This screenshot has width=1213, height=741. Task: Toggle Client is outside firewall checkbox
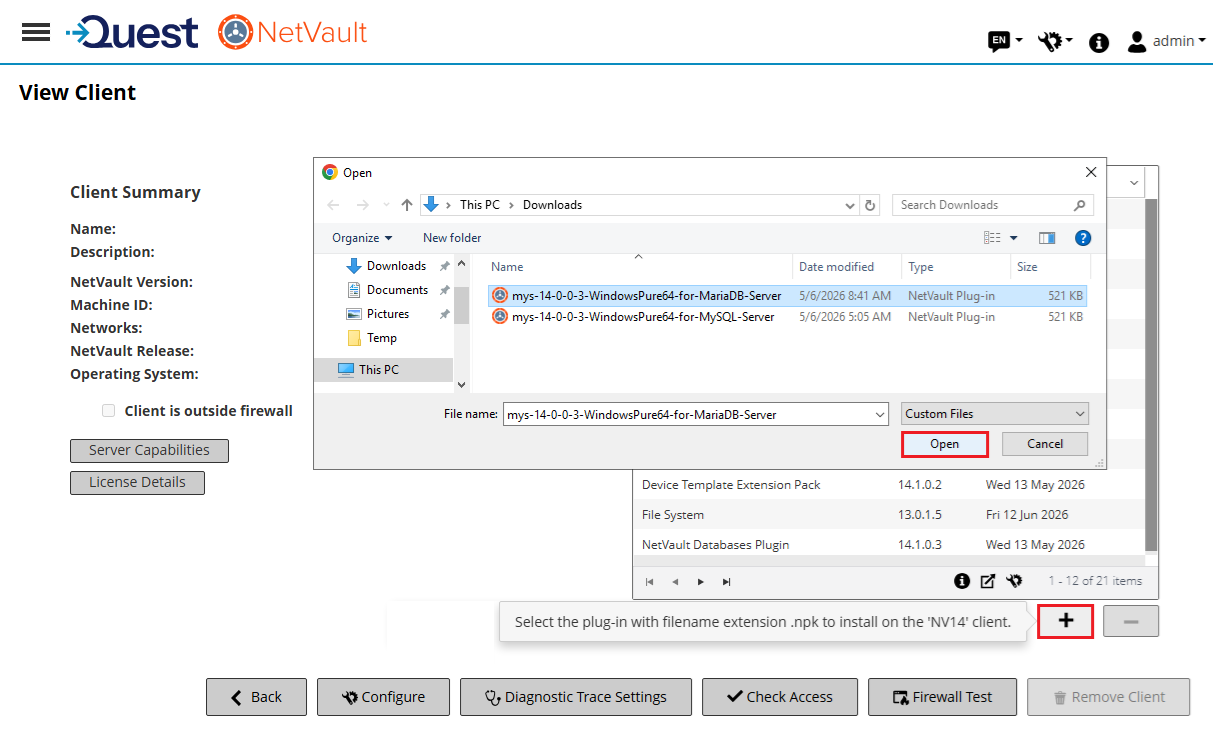point(108,411)
